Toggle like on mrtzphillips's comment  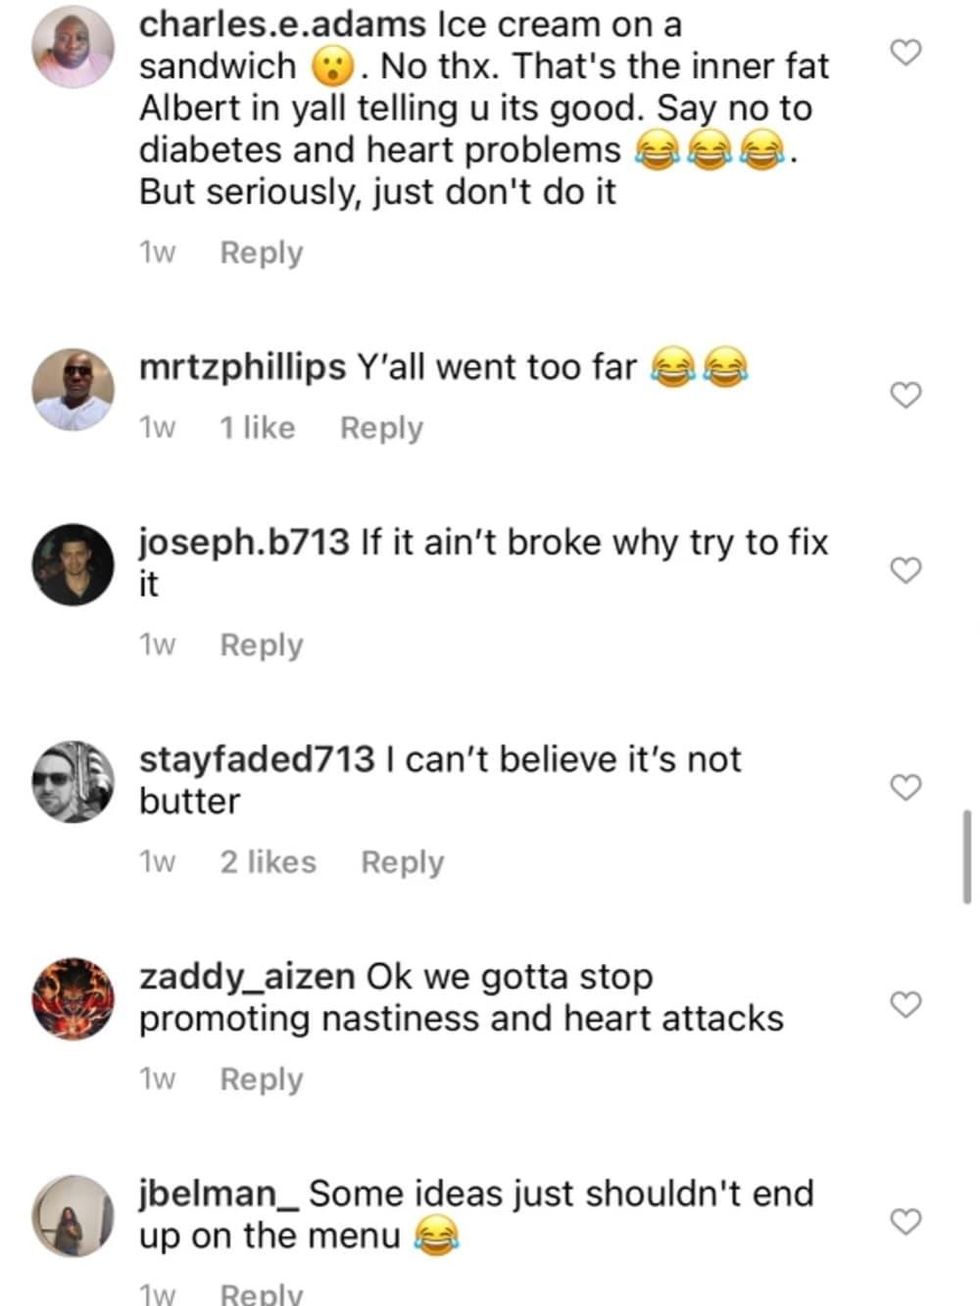coord(904,395)
